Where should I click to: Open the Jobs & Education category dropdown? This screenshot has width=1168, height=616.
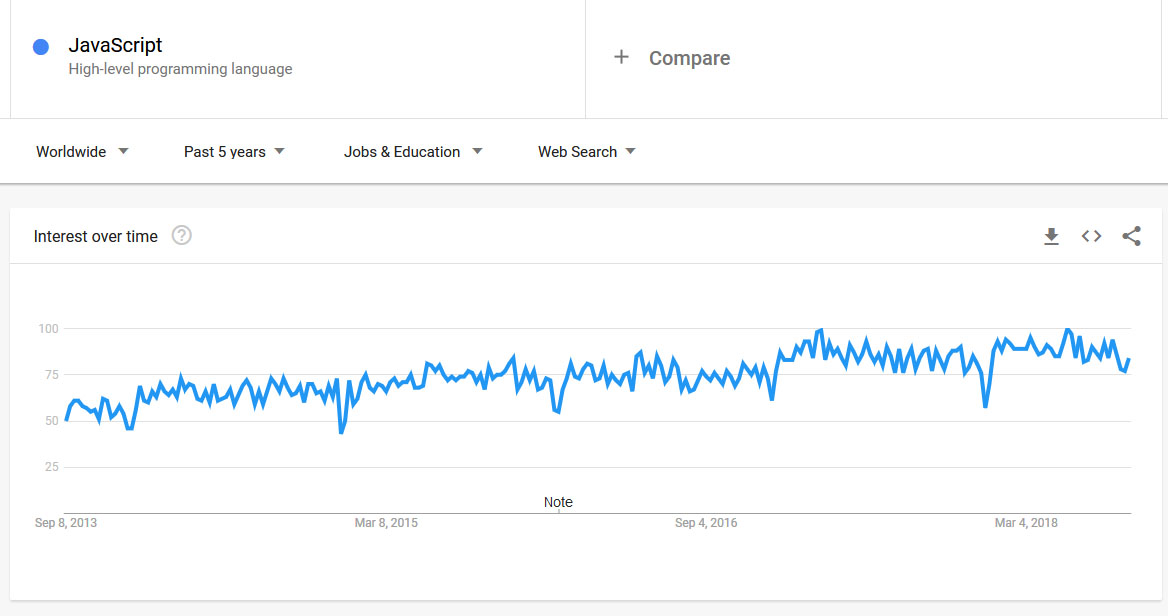[x=413, y=152]
